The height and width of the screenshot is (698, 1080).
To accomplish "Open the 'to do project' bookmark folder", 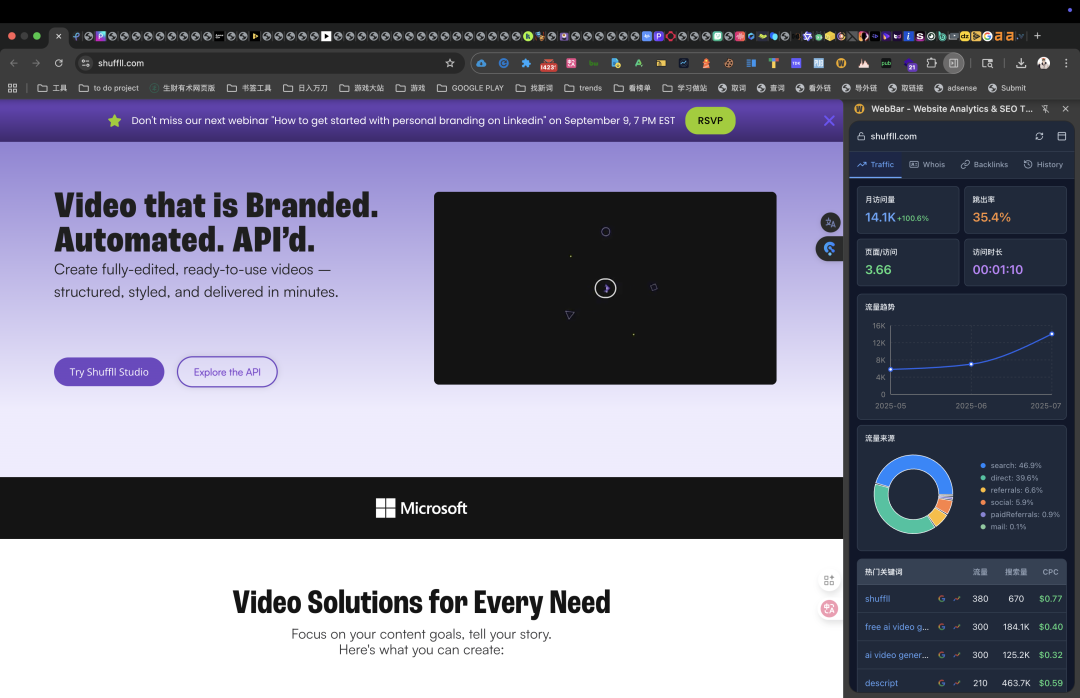I will click(109, 88).
